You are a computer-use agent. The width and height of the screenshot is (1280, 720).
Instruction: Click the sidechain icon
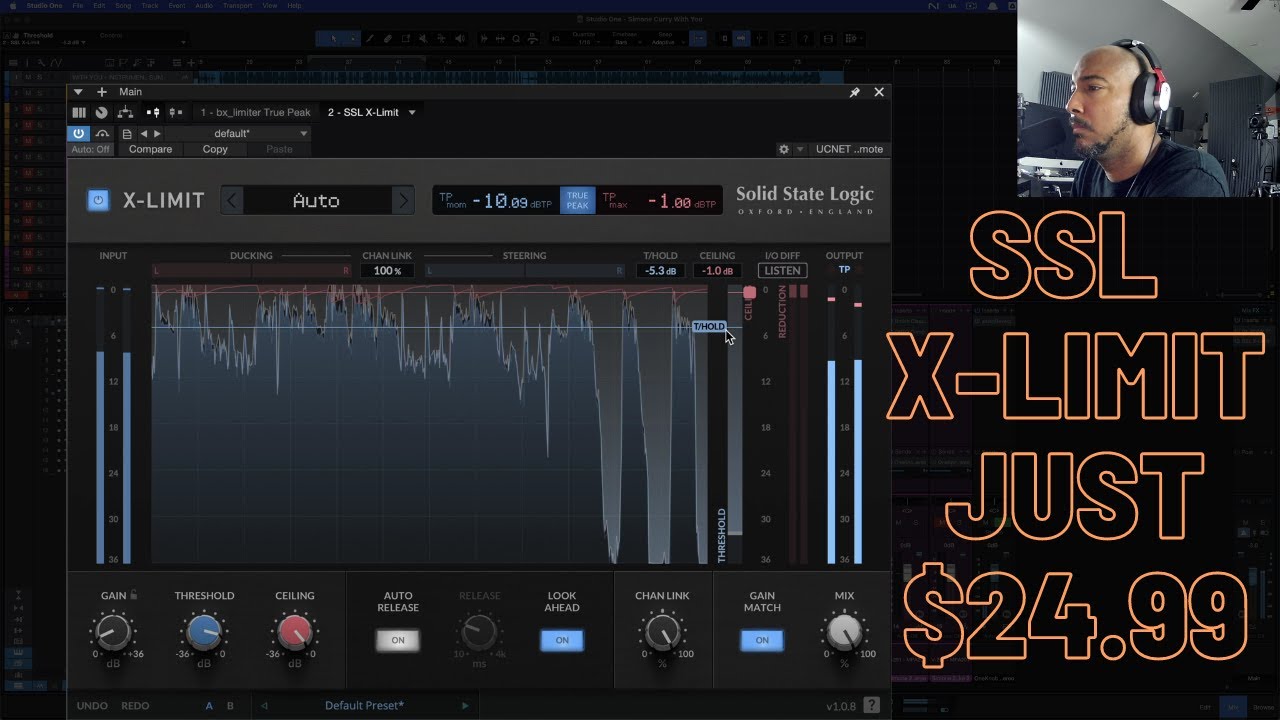(x=102, y=133)
